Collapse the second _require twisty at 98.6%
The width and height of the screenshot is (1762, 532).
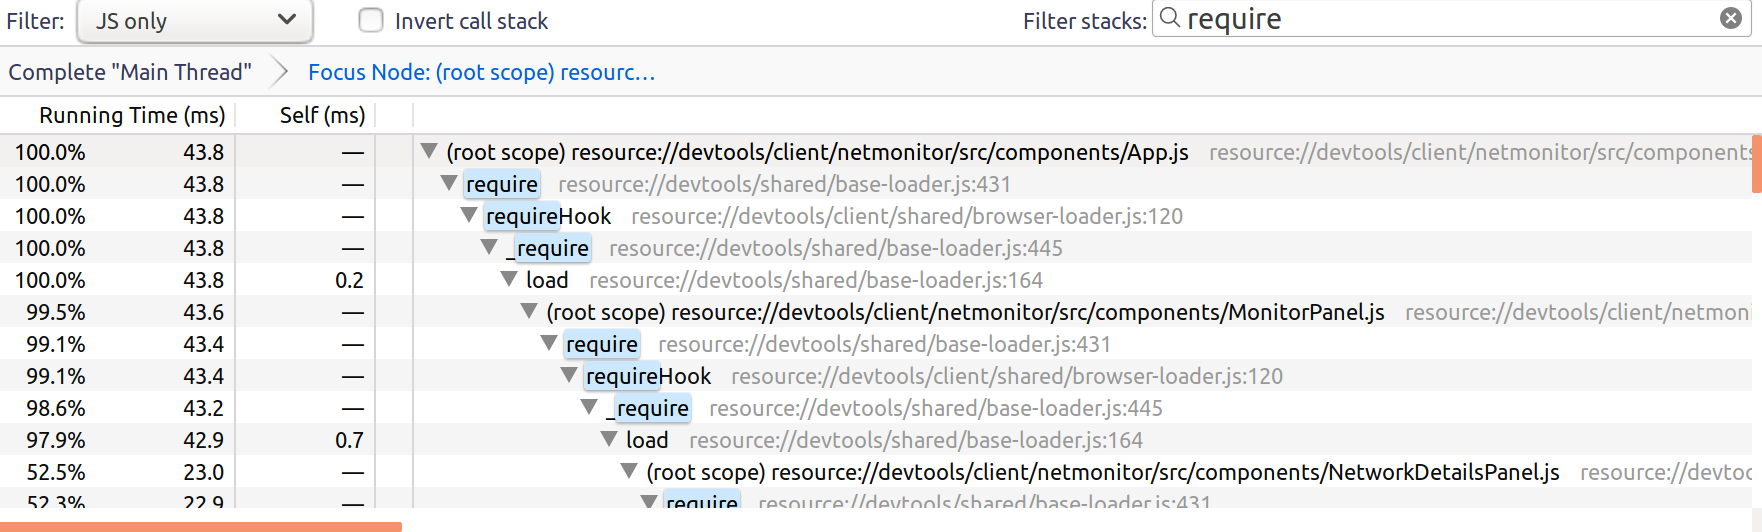[589, 408]
